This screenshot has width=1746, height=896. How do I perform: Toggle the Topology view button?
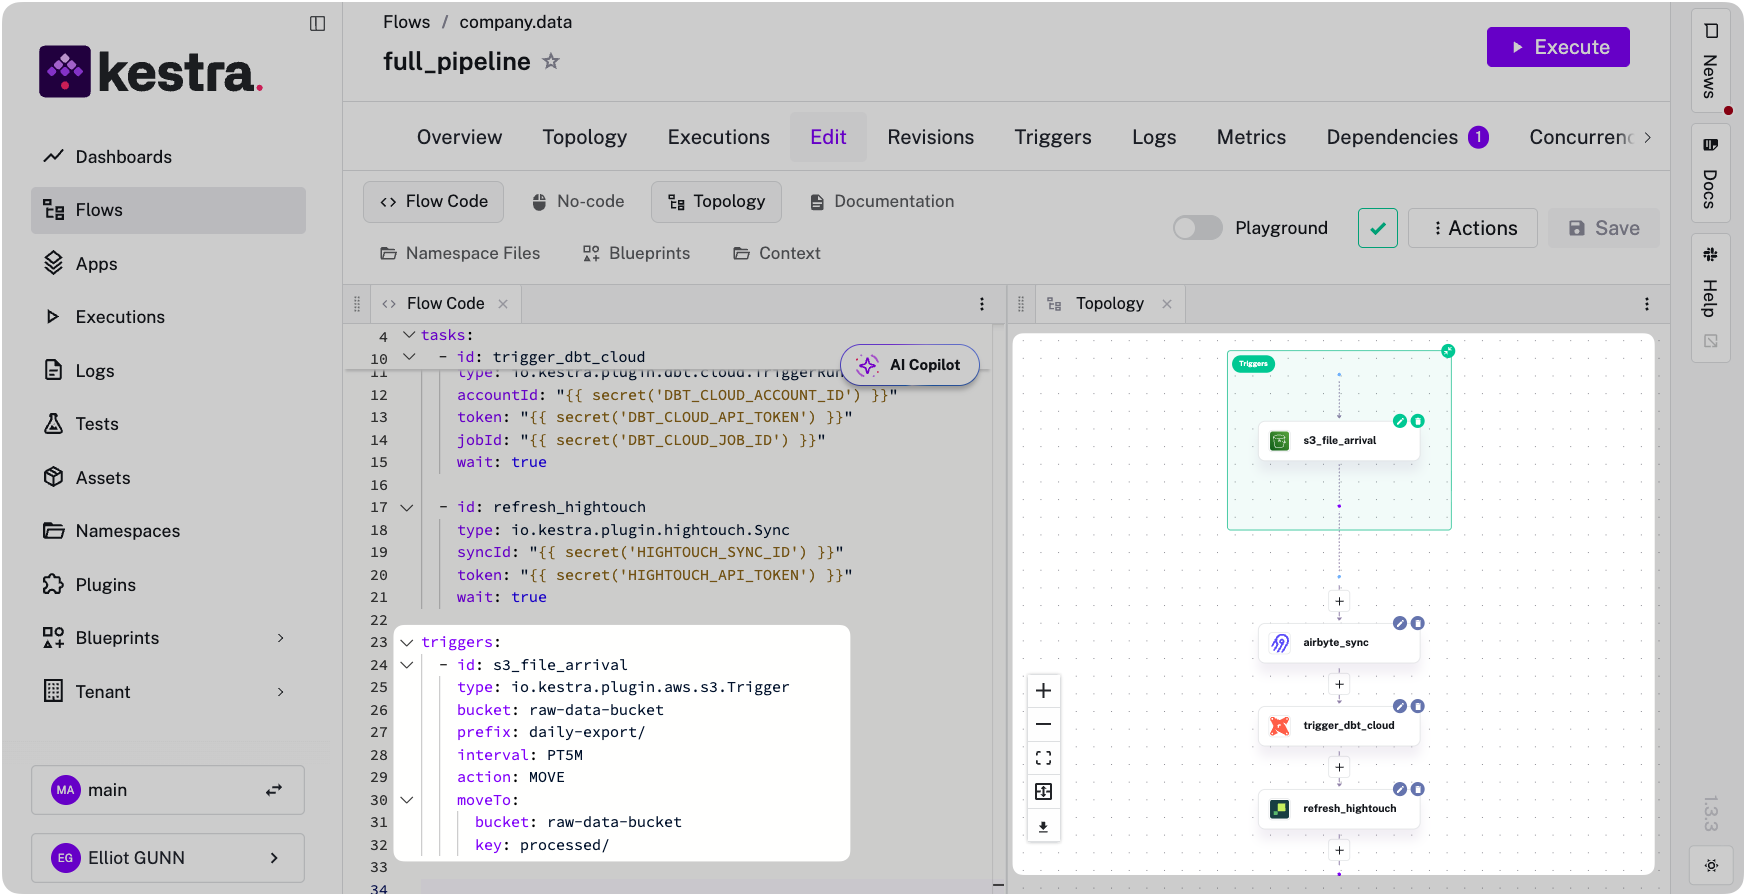(x=716, y=201)
